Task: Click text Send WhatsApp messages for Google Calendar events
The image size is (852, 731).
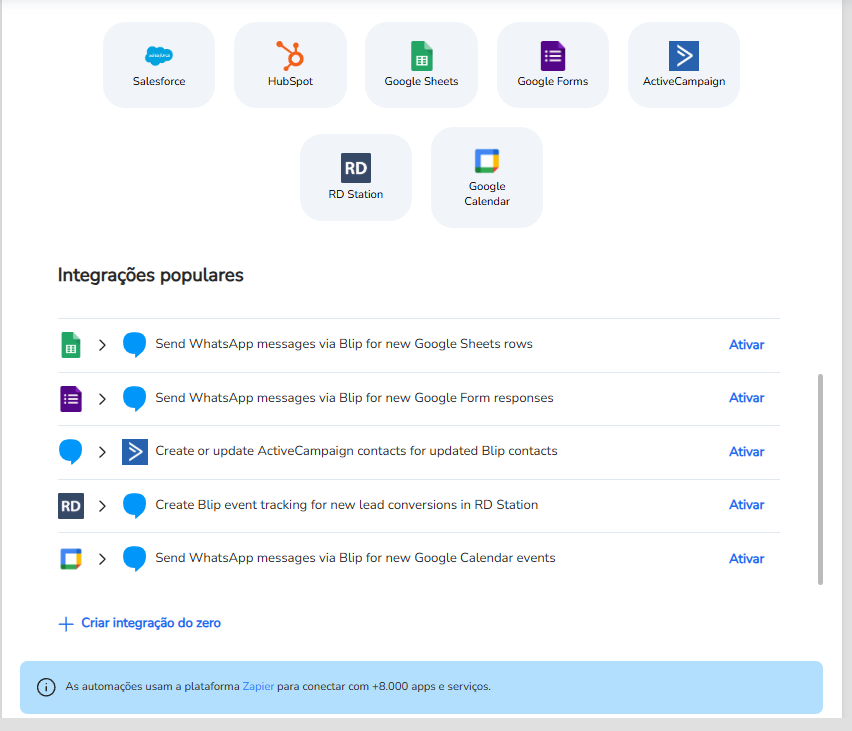Action: point(355,558)
